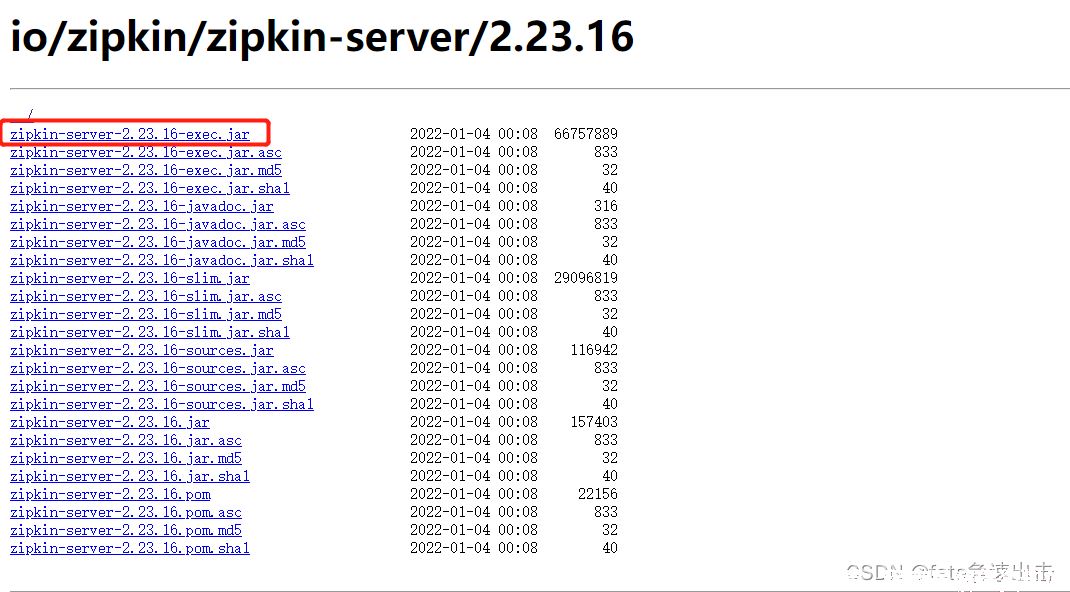Click the file size 116942

coord(594,350)
